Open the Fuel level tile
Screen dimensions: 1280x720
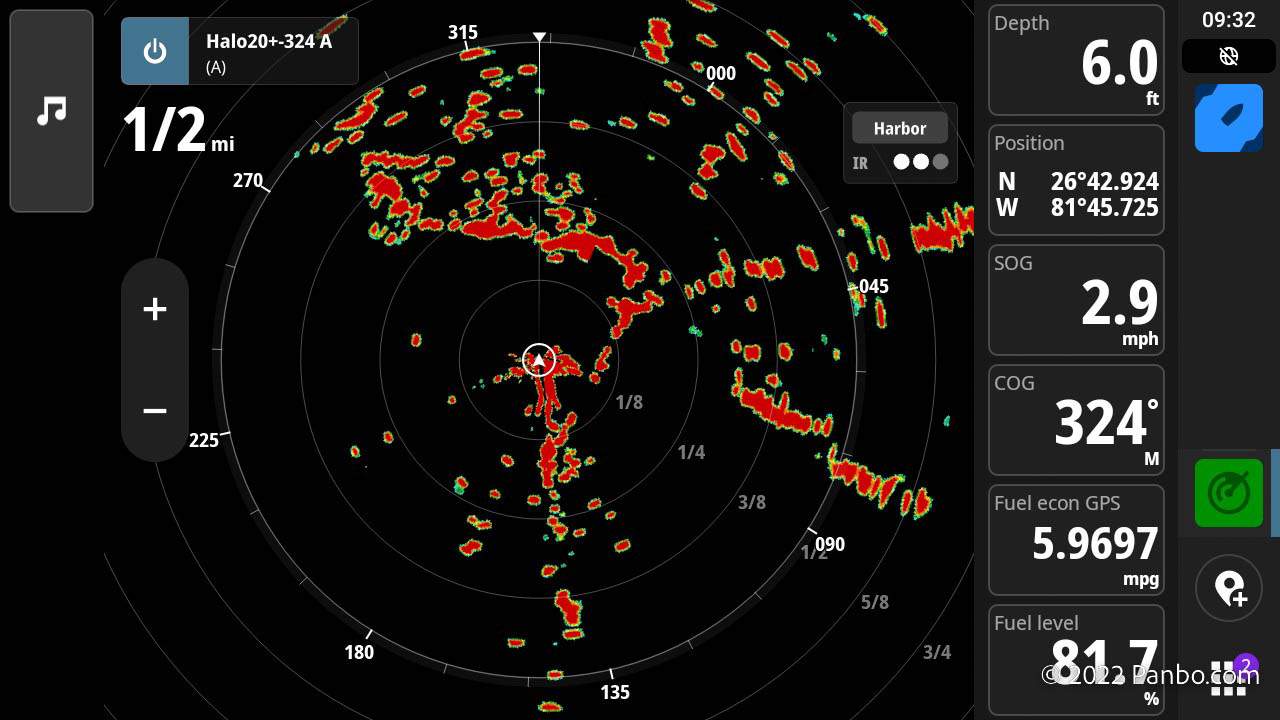click(1076, 660)
